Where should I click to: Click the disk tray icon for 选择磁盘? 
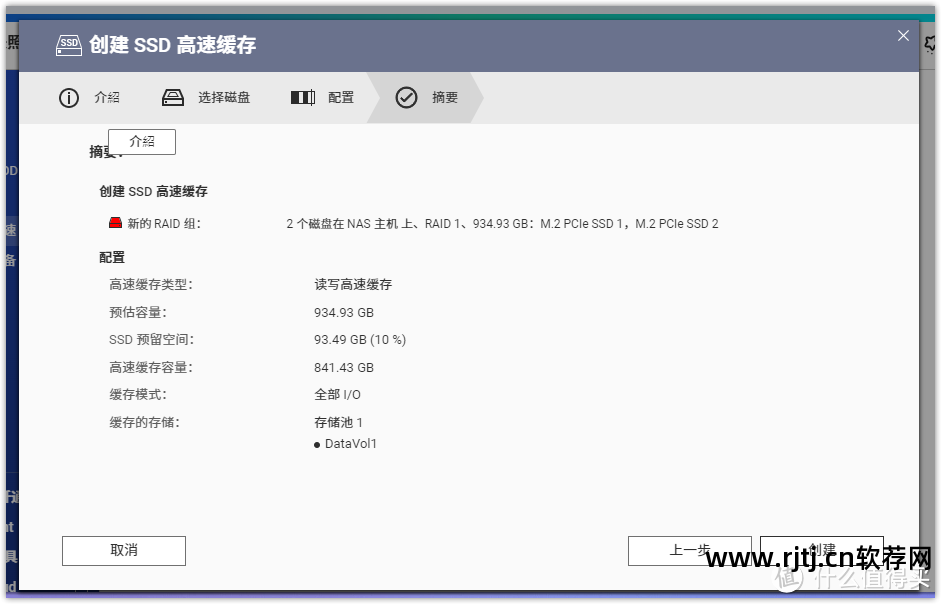point(173,97)
